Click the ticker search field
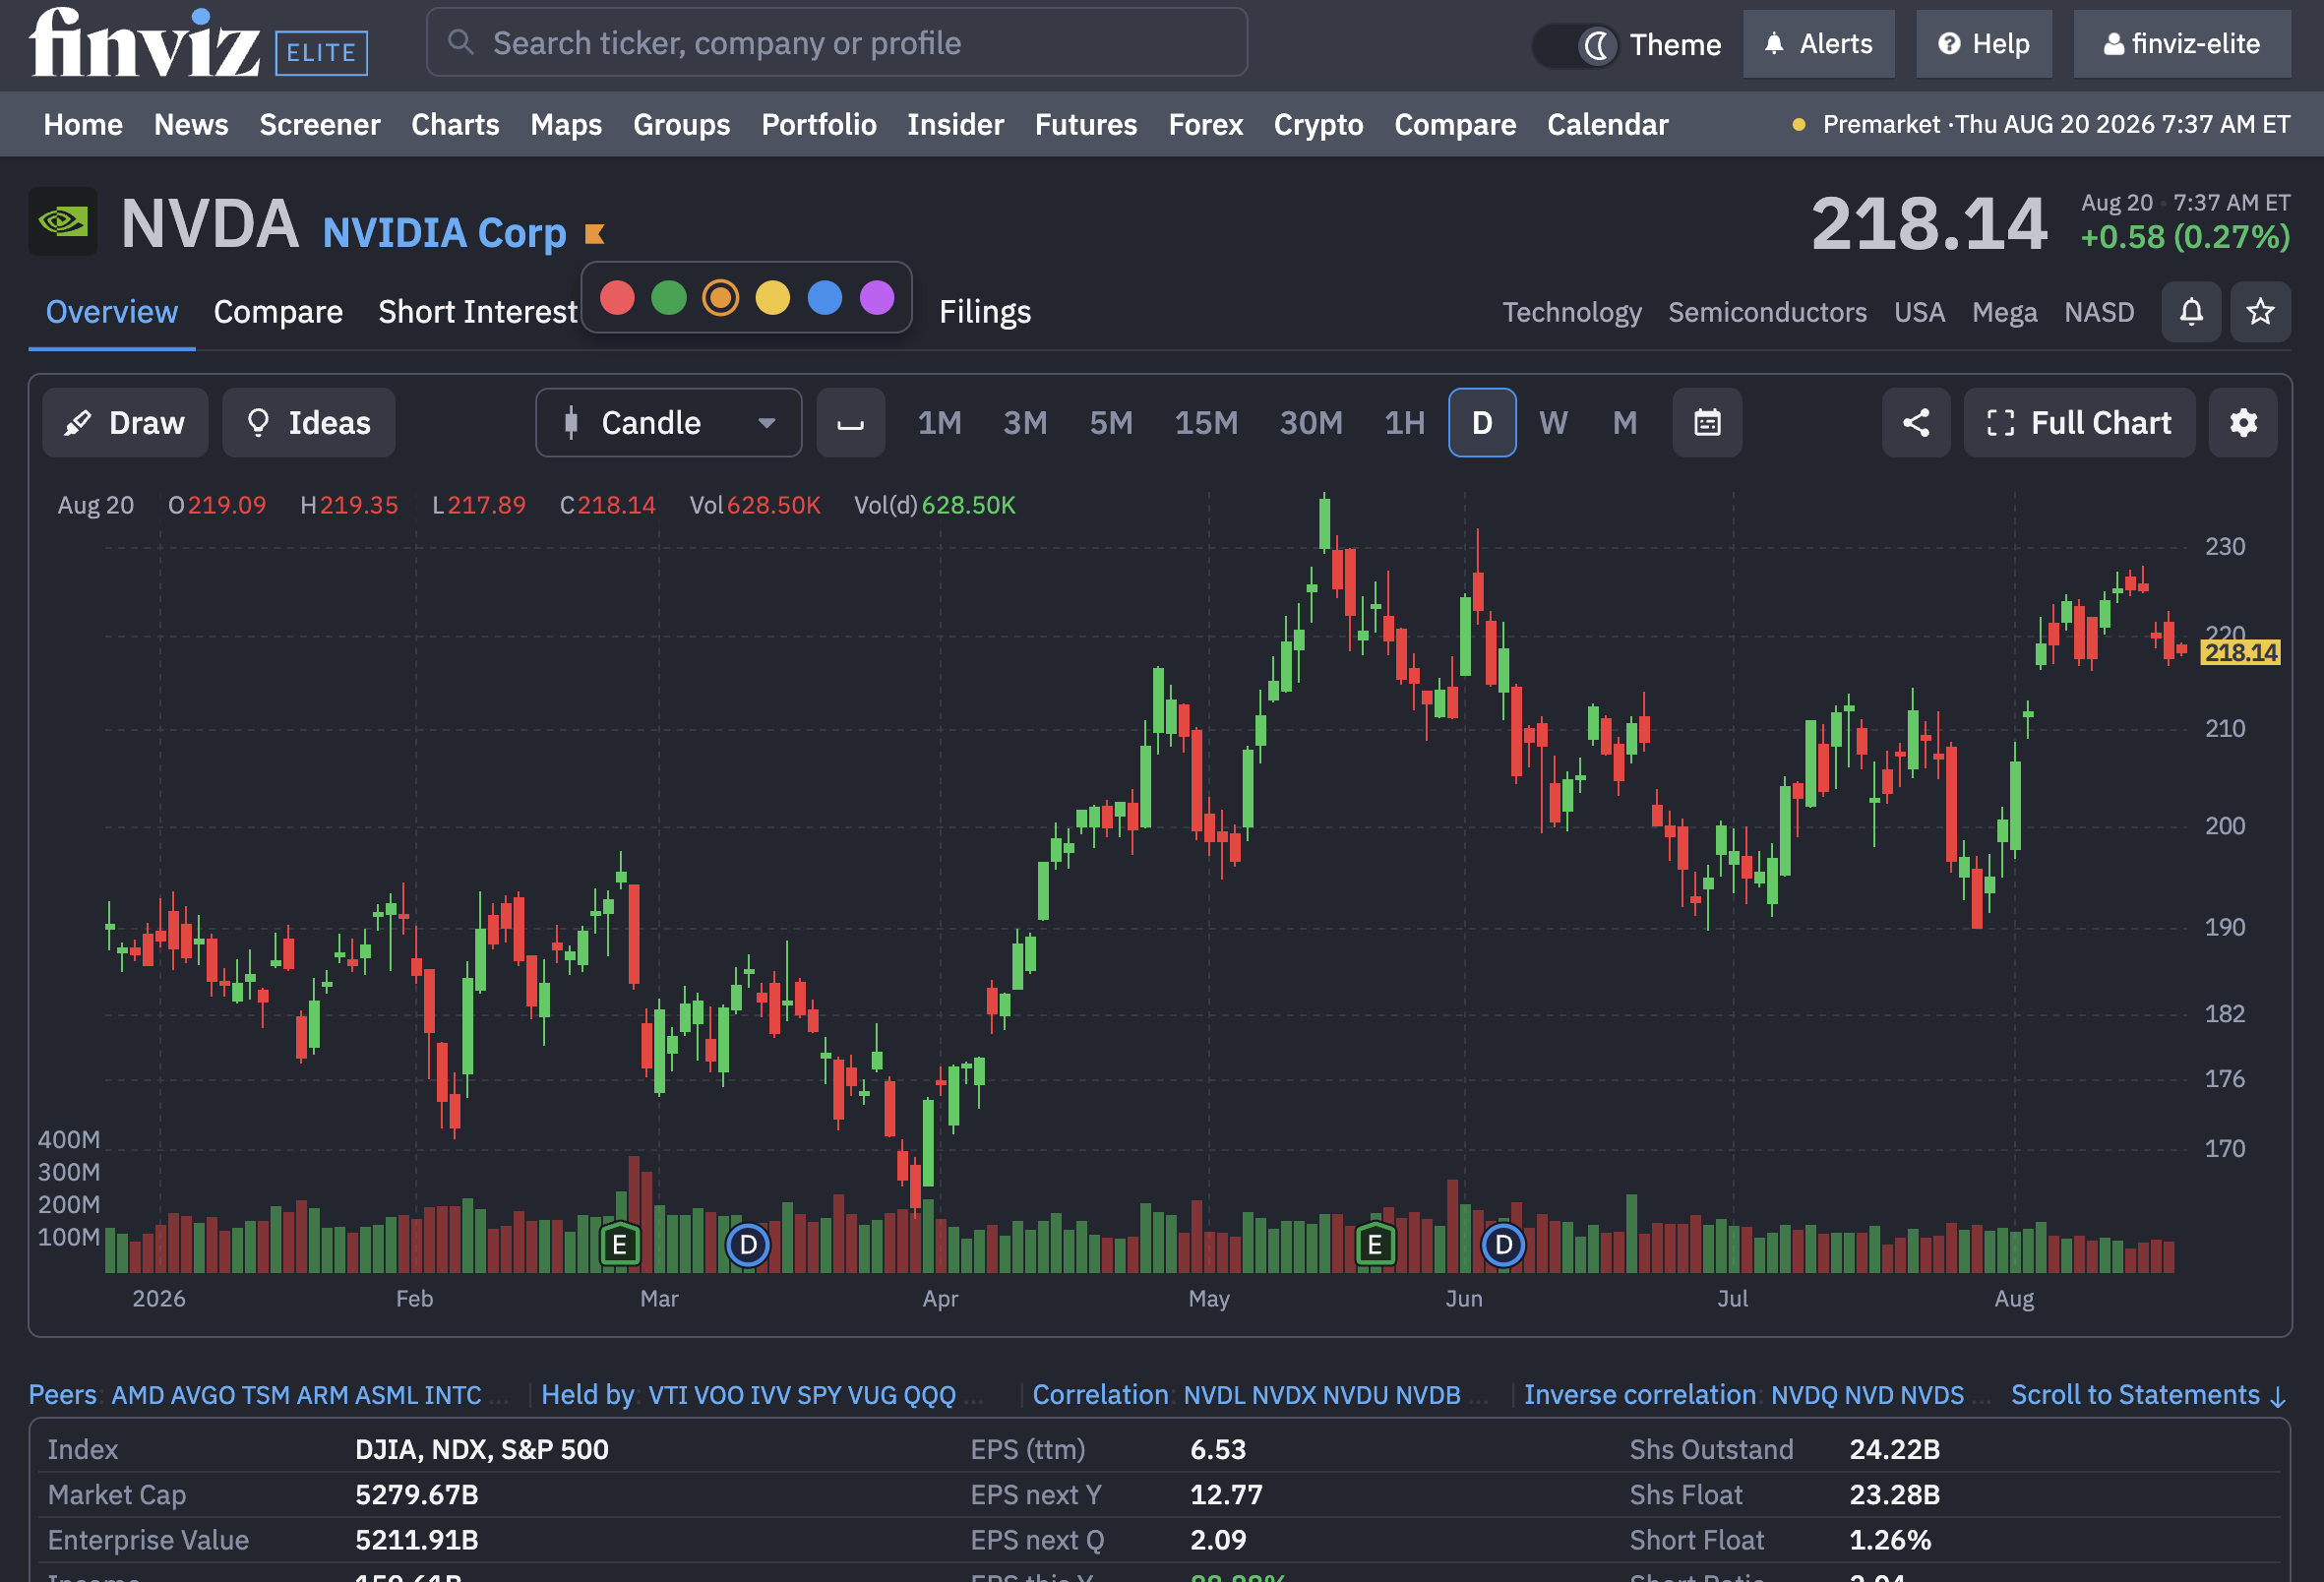 837,43
